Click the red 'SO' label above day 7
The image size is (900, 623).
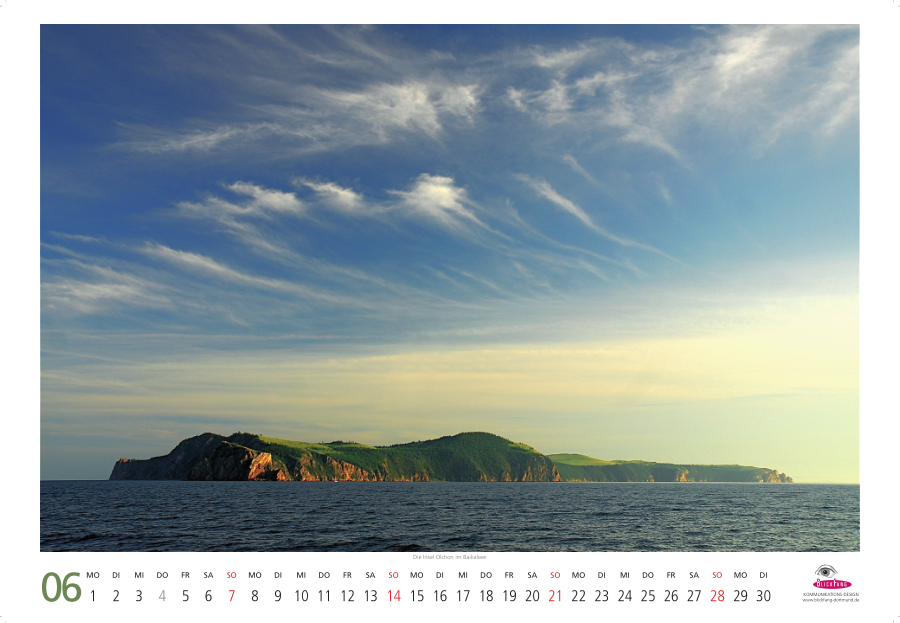click(231, 575)
